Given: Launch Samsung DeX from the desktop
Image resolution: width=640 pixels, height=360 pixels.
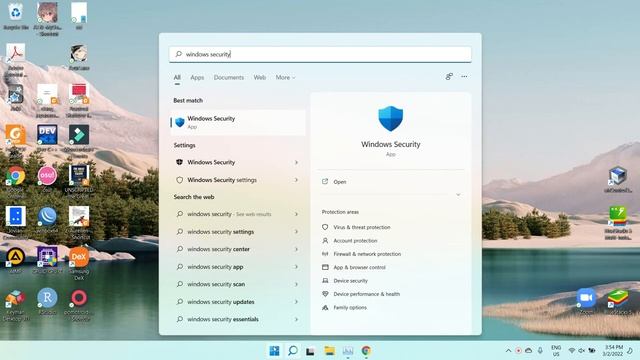Looking at the screenshot, I should [x=79, y=262].
